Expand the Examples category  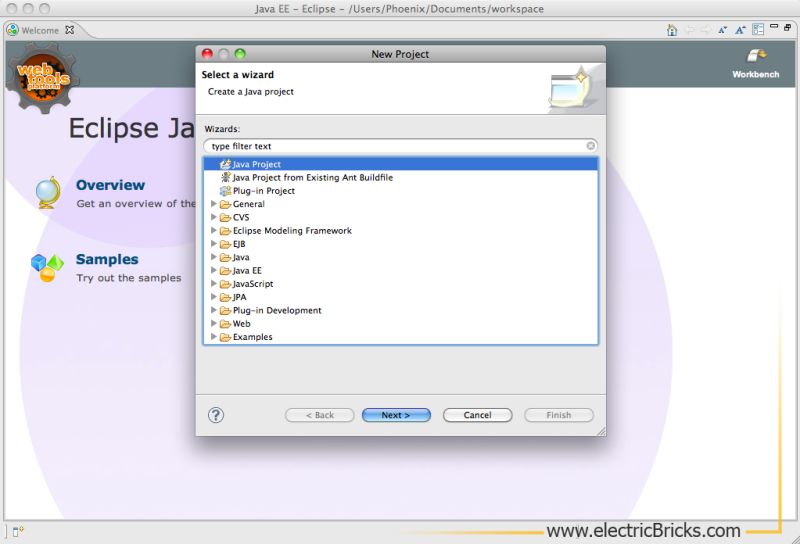click(214, 336)
